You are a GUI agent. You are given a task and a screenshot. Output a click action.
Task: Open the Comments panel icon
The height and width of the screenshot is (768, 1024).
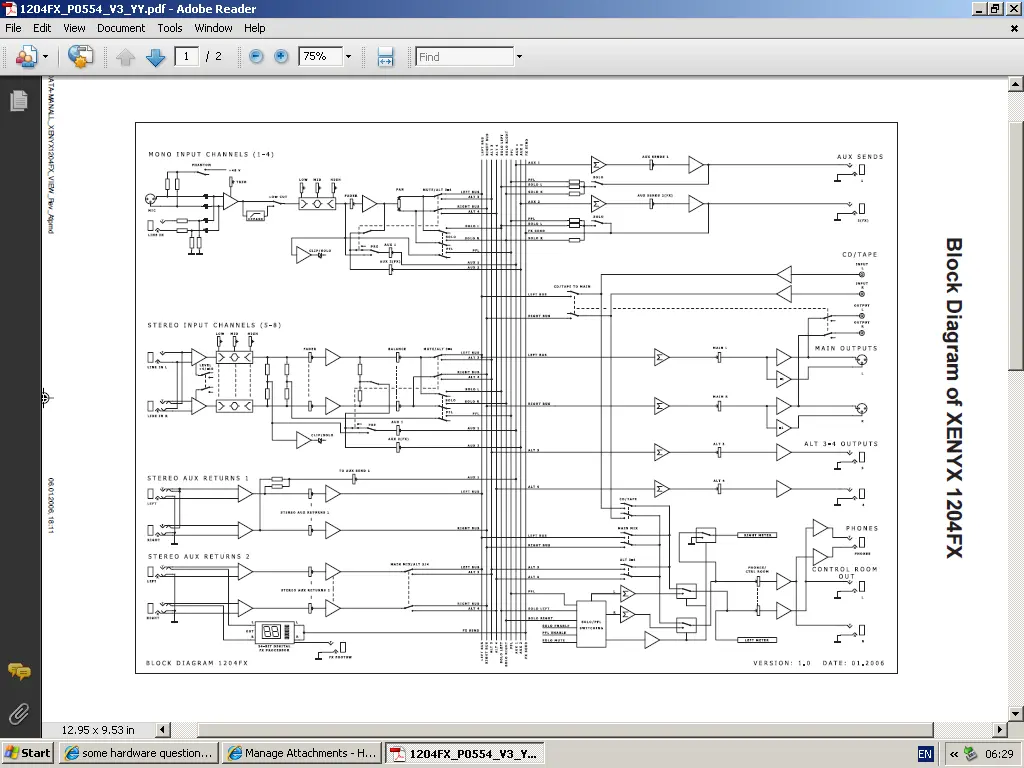19,671
